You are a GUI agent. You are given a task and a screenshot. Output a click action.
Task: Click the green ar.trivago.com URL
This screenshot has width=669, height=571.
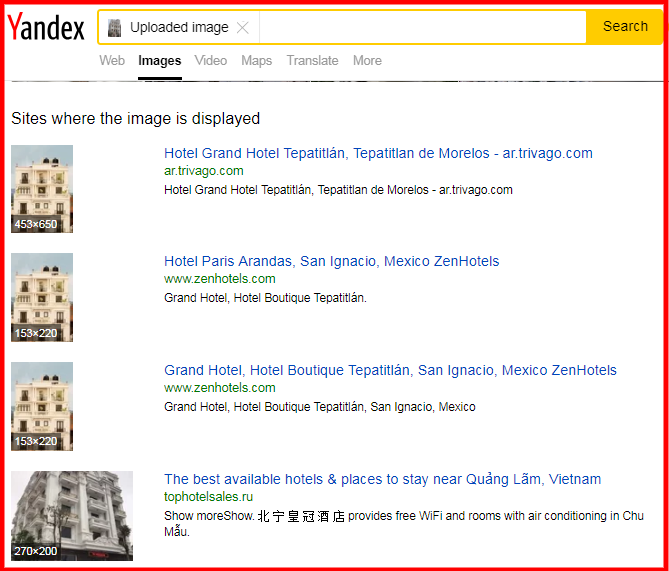point(204,171)
